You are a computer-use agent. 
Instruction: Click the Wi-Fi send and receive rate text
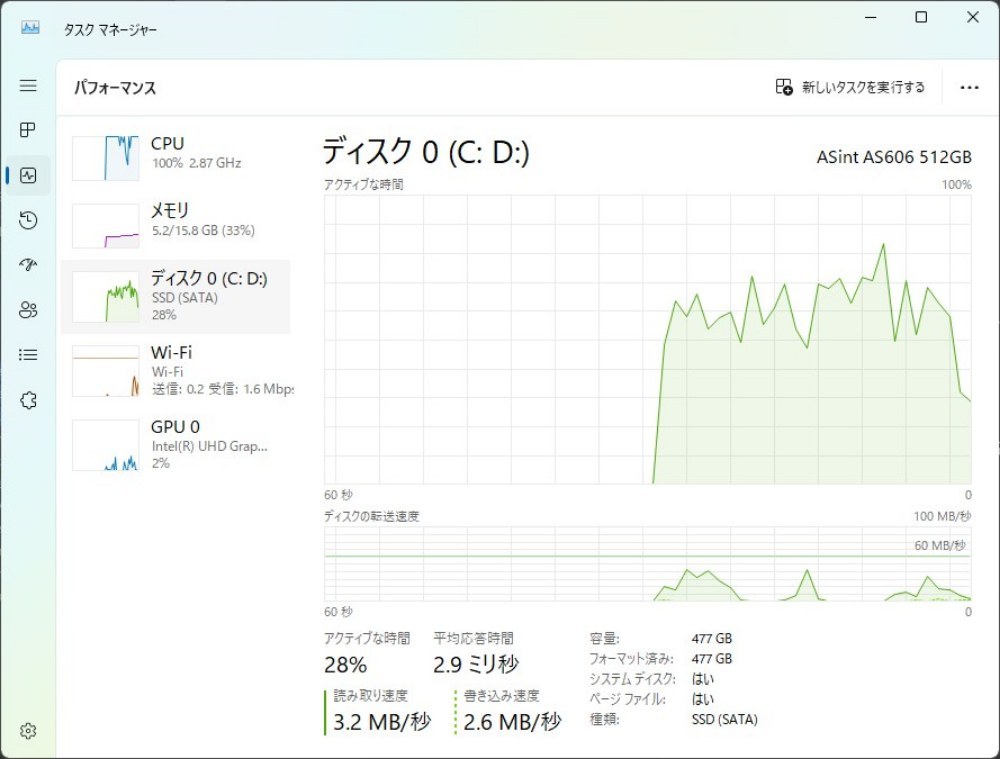pyautogui.click(x=223, y=388)
